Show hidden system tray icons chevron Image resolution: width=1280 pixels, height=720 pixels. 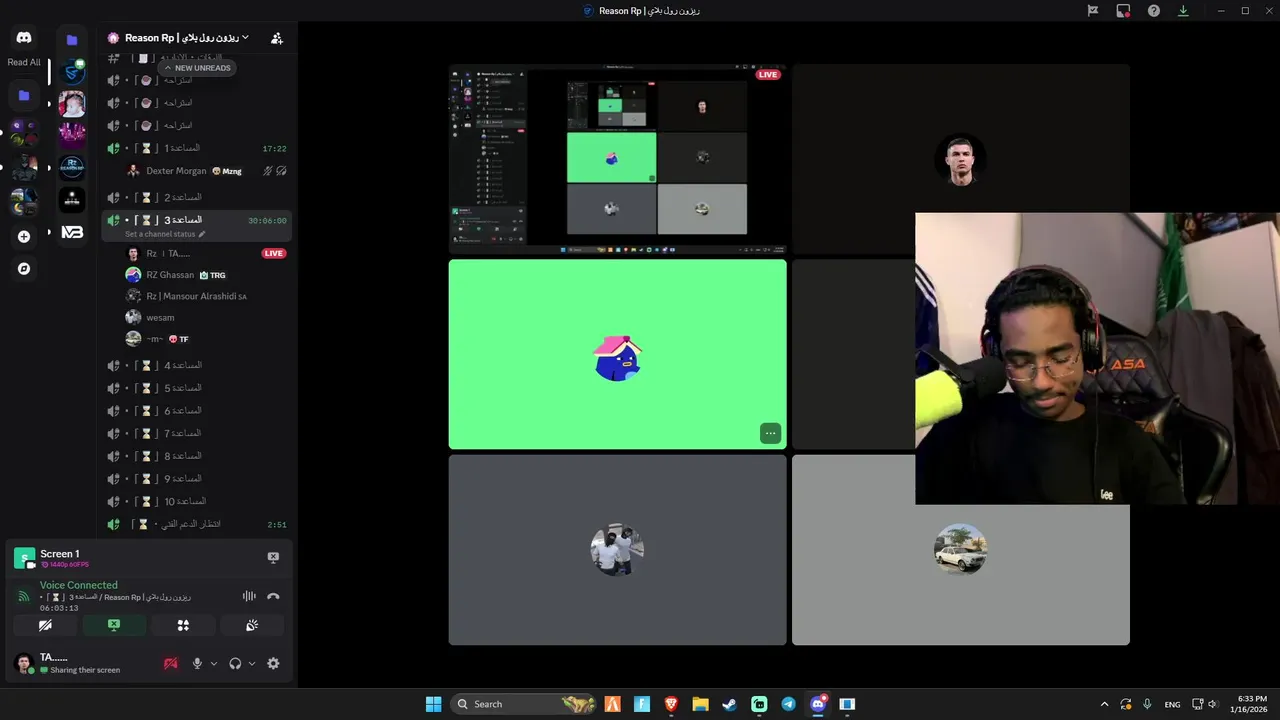pos(1104,704)
